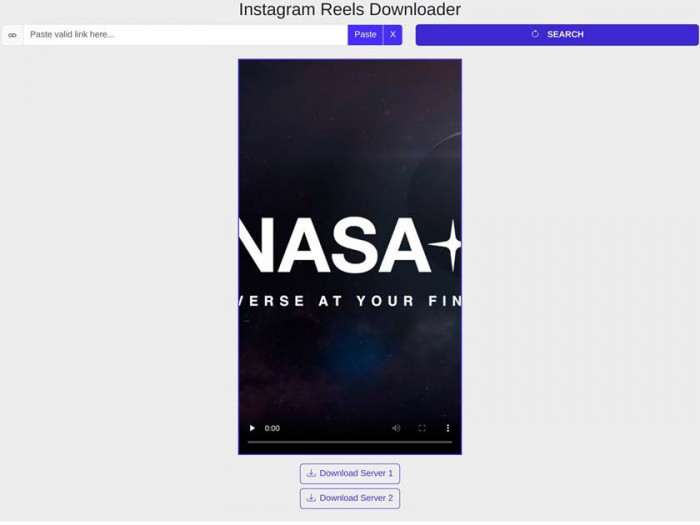
Task: Click the NASA+ video preview
Action: tap(350, 257)
